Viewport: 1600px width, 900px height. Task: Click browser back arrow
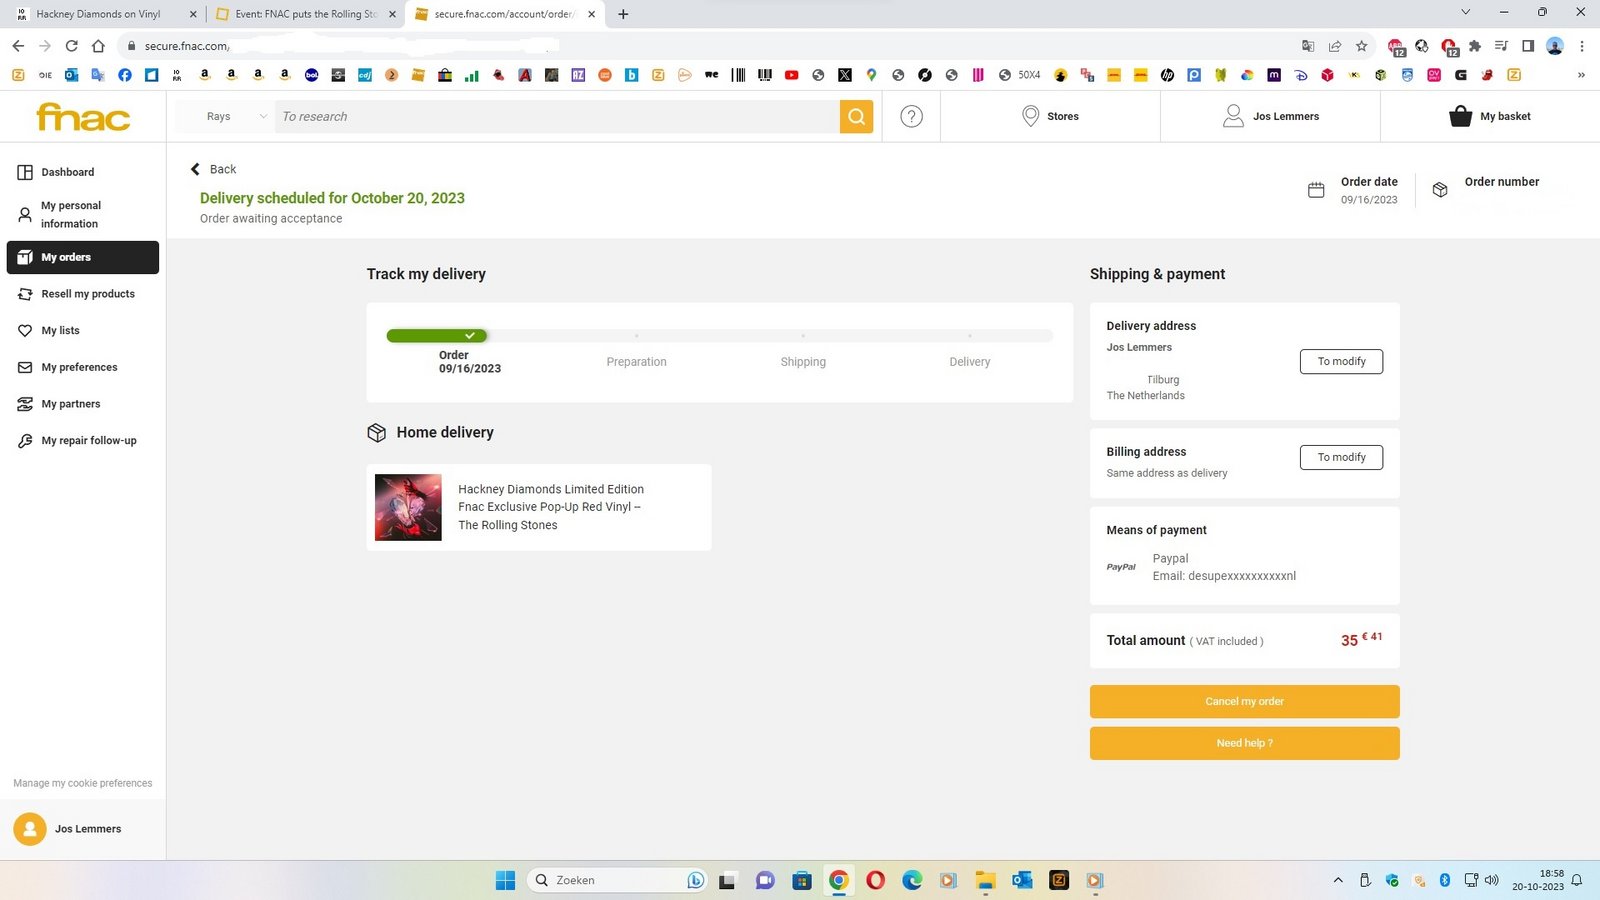[18, 46]
